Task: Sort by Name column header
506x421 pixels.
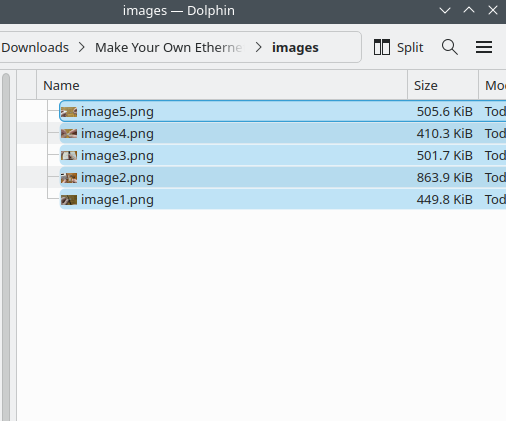Action: (222, 85)
